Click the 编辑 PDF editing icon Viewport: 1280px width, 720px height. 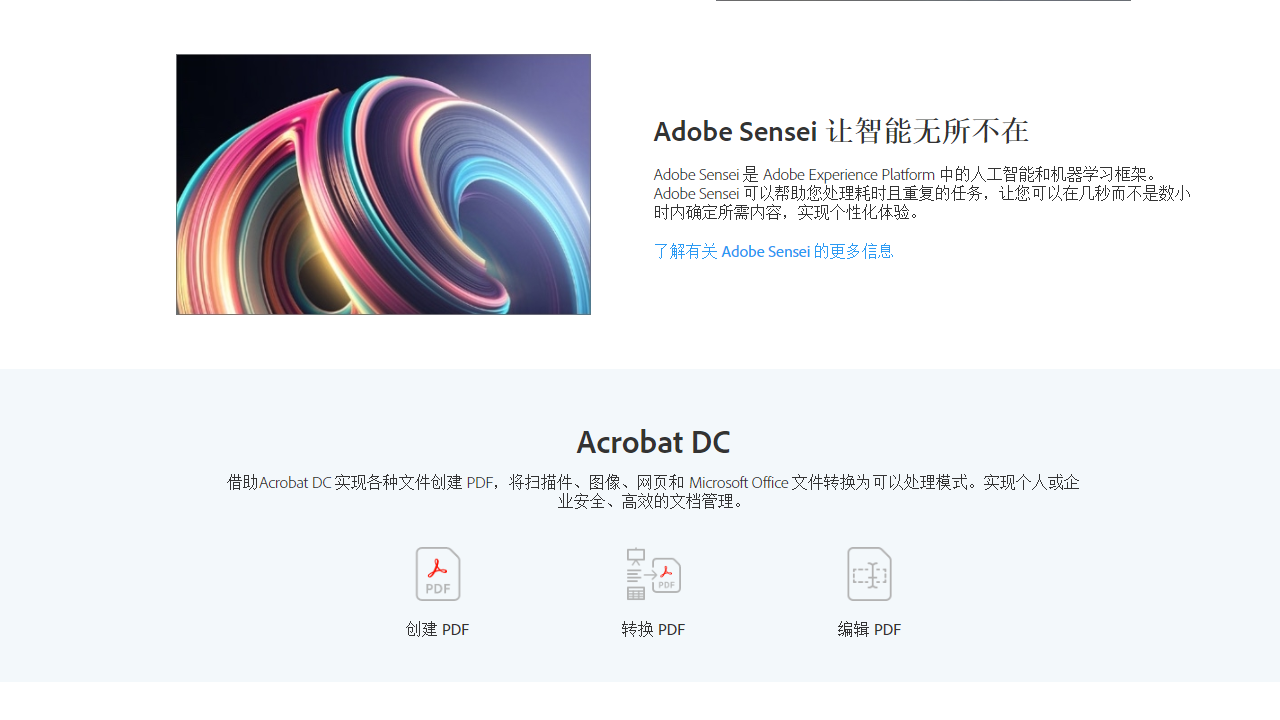click(869, 574)
